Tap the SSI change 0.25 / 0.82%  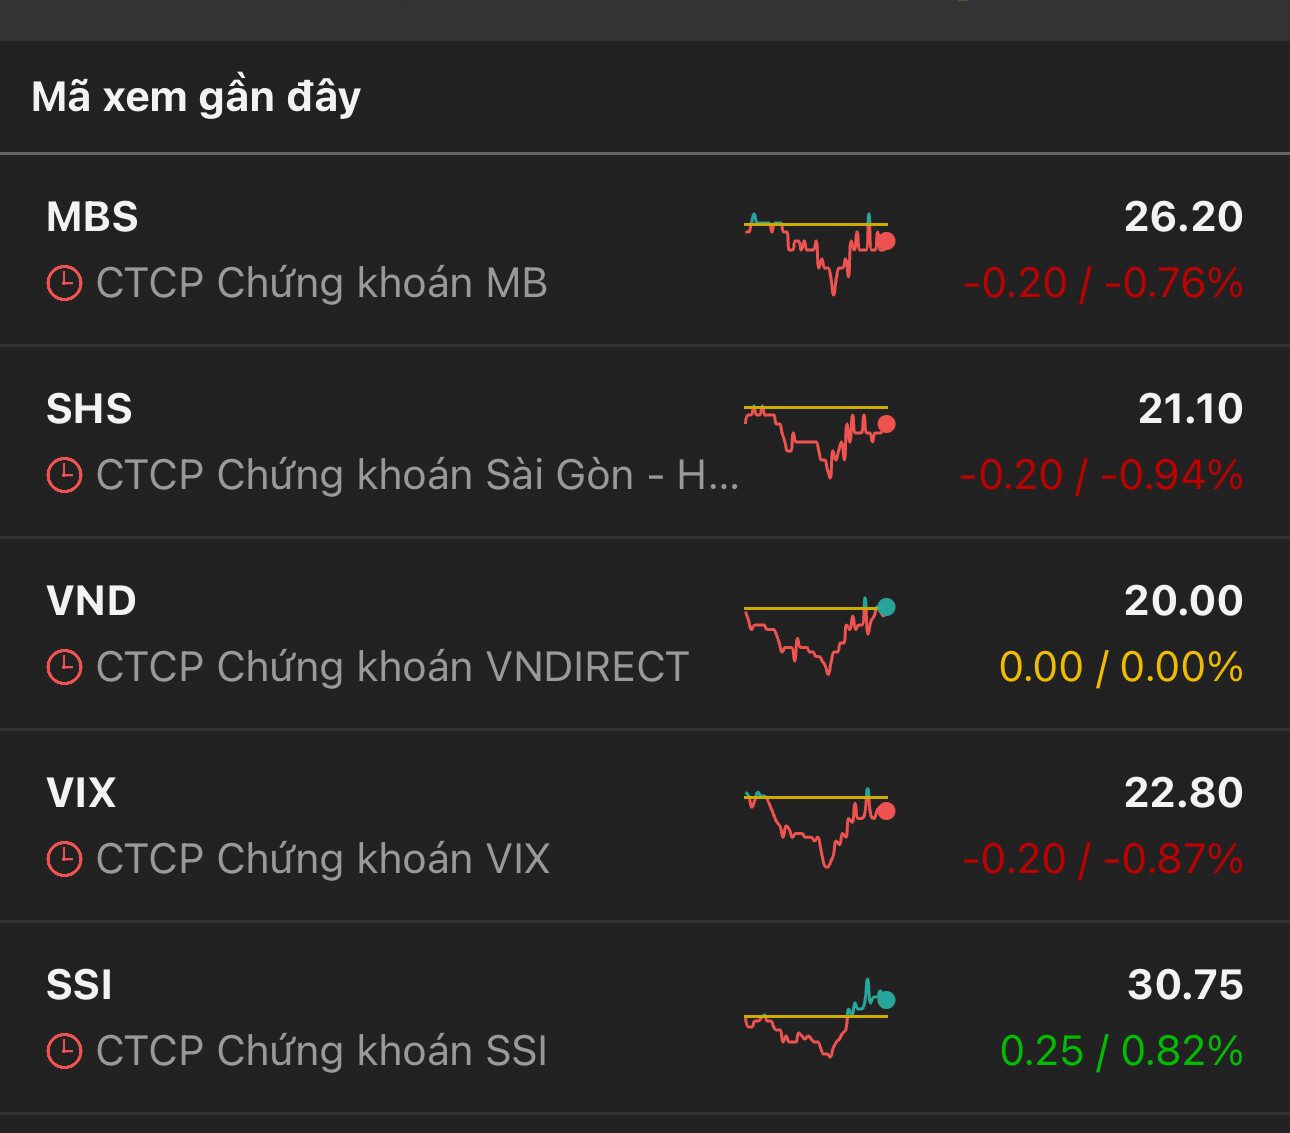point(1121,1051)
